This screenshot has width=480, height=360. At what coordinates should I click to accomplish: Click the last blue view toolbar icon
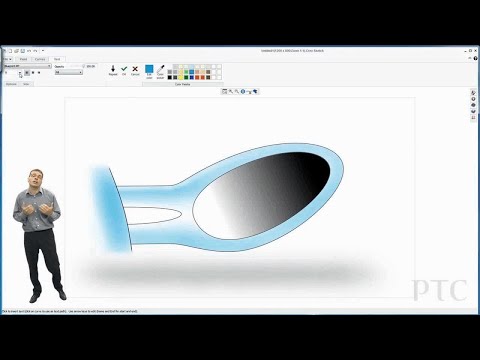[255, 91]
